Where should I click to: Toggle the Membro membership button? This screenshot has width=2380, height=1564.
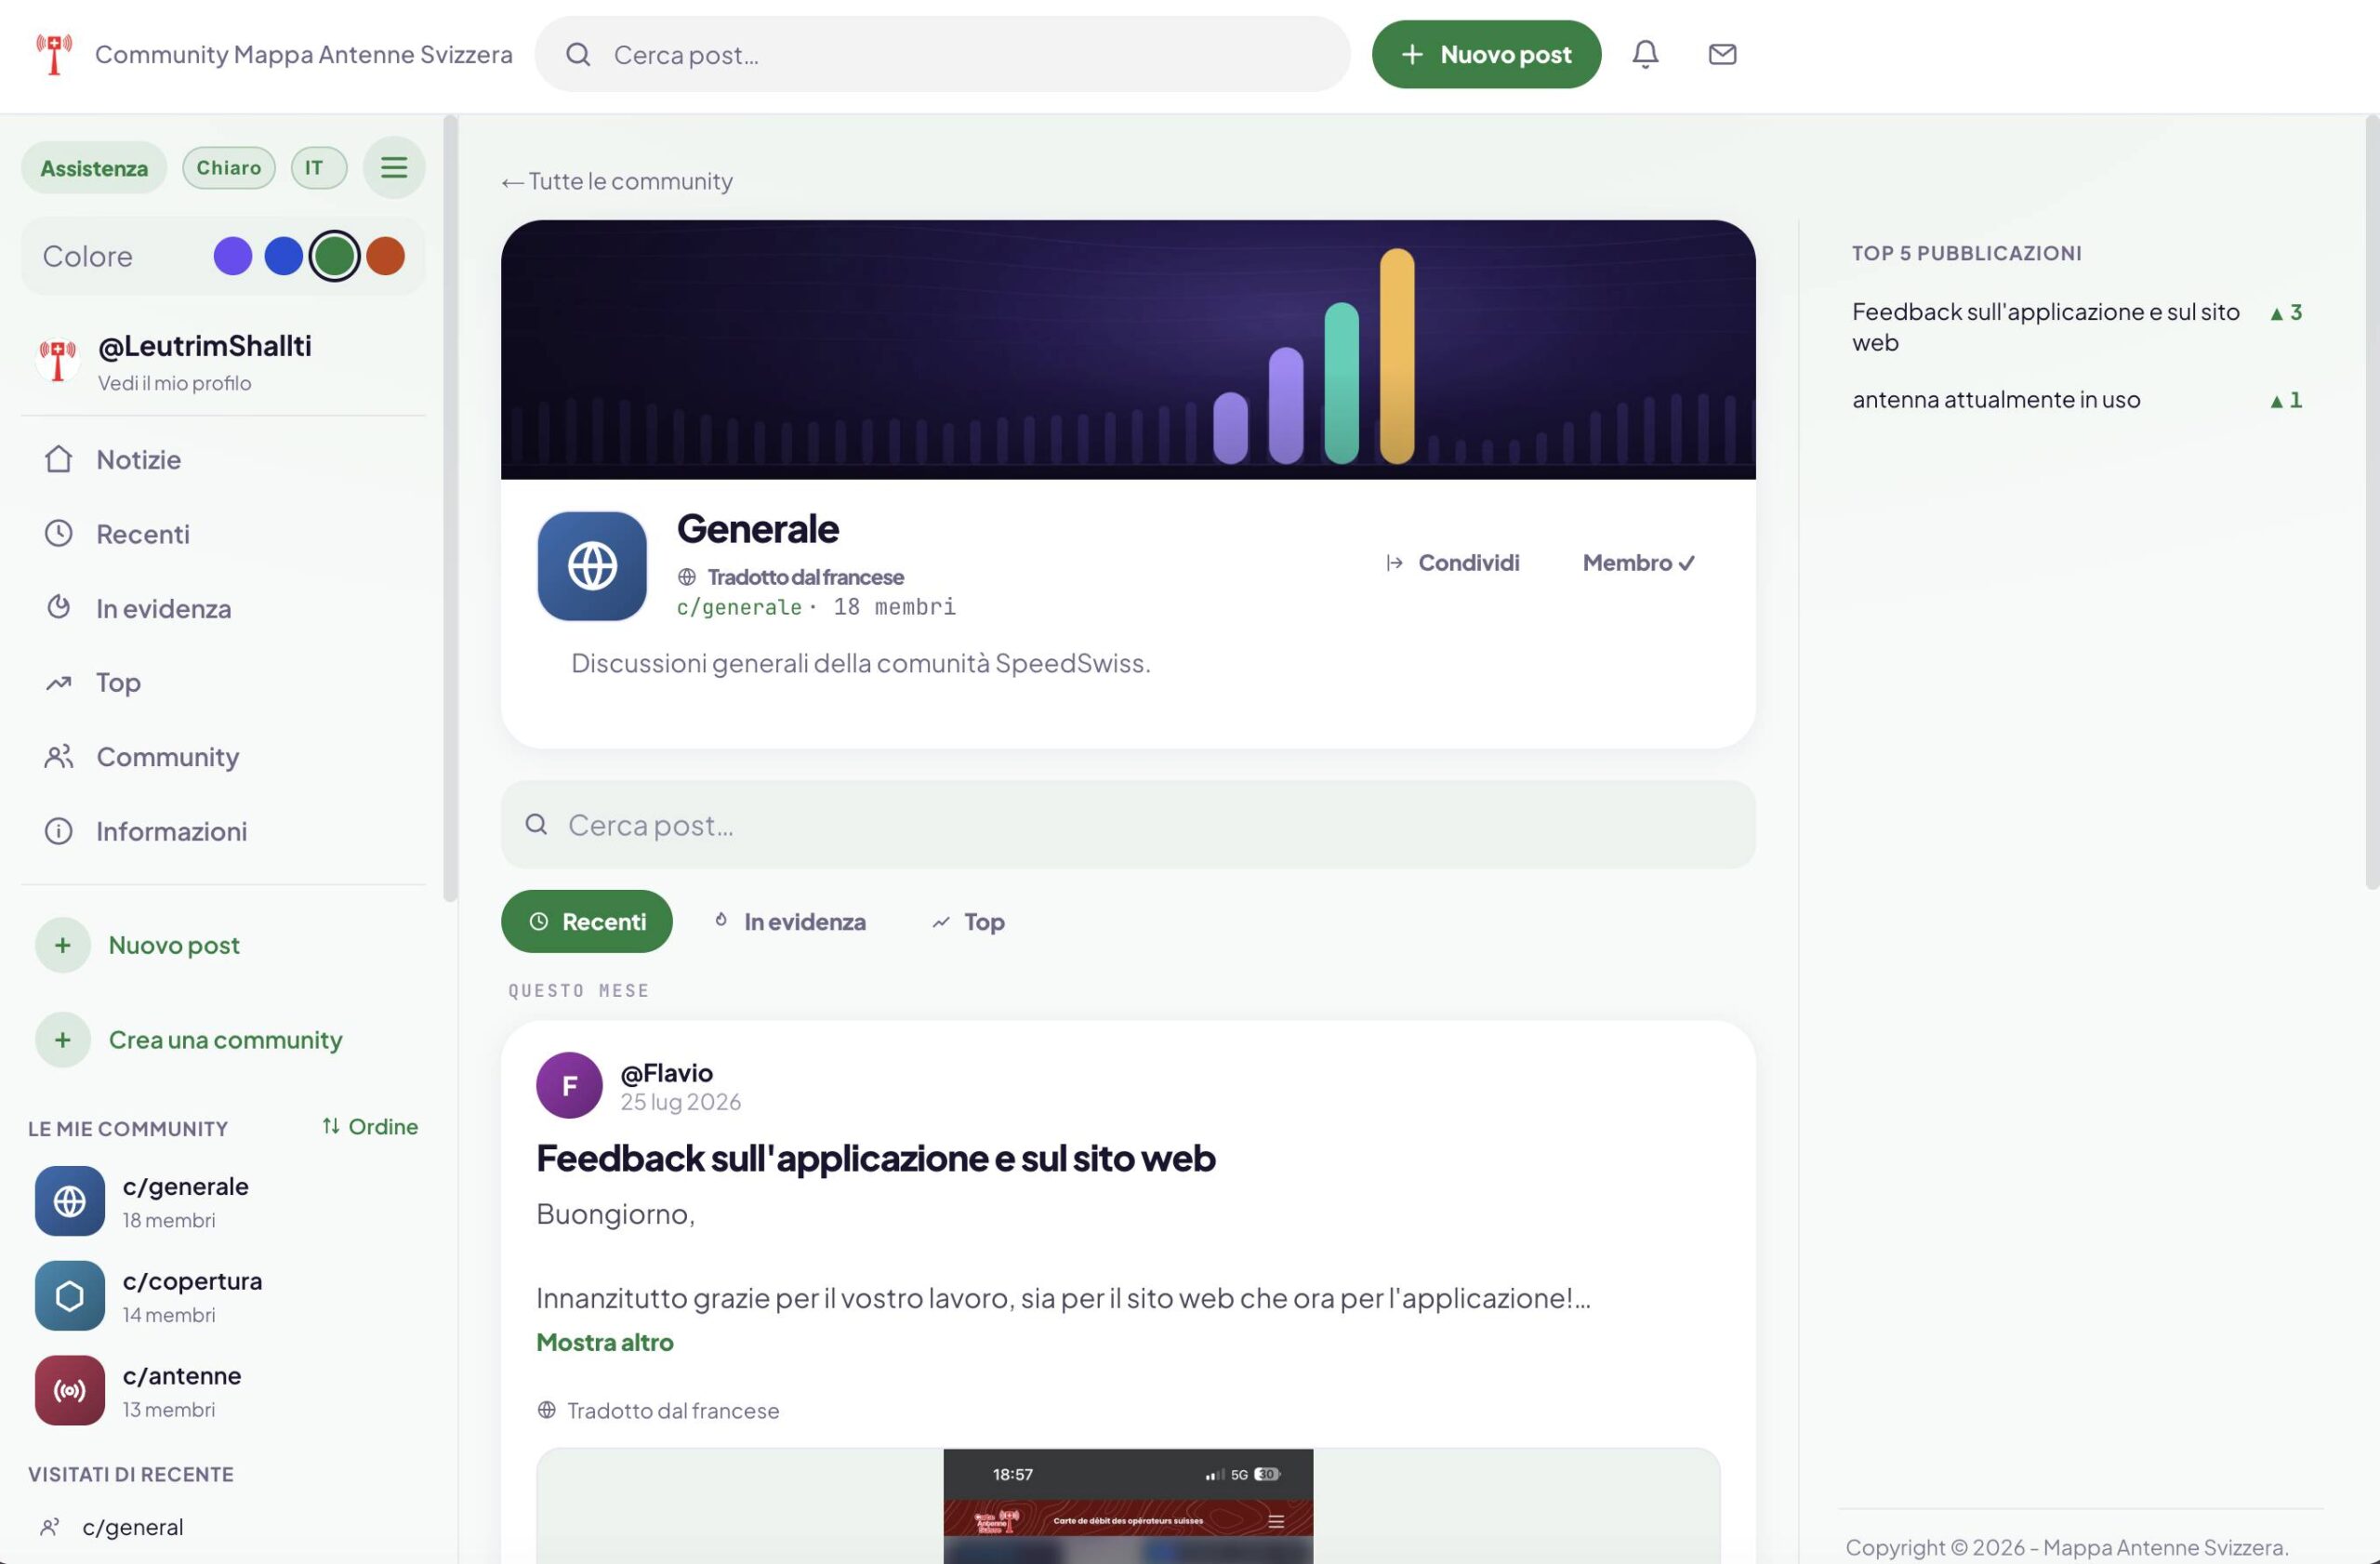(x=1639, y=563)
